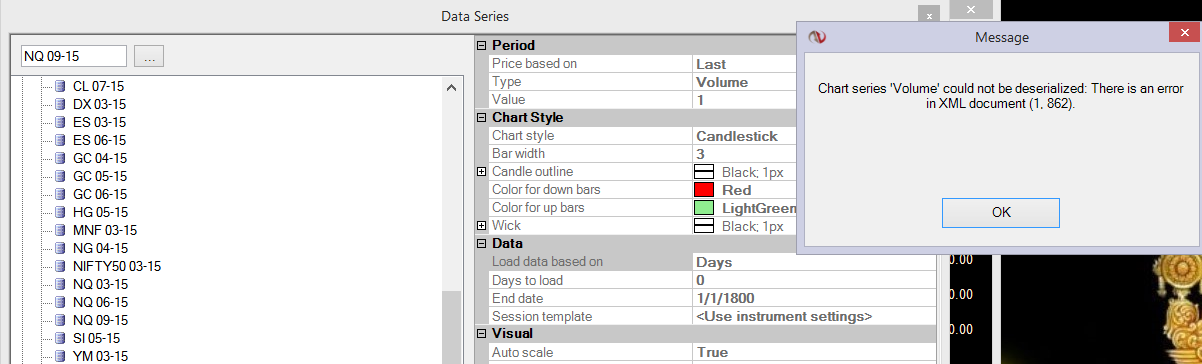Click the instrument list scrollbar up arrow

click(x=453, y=88)
